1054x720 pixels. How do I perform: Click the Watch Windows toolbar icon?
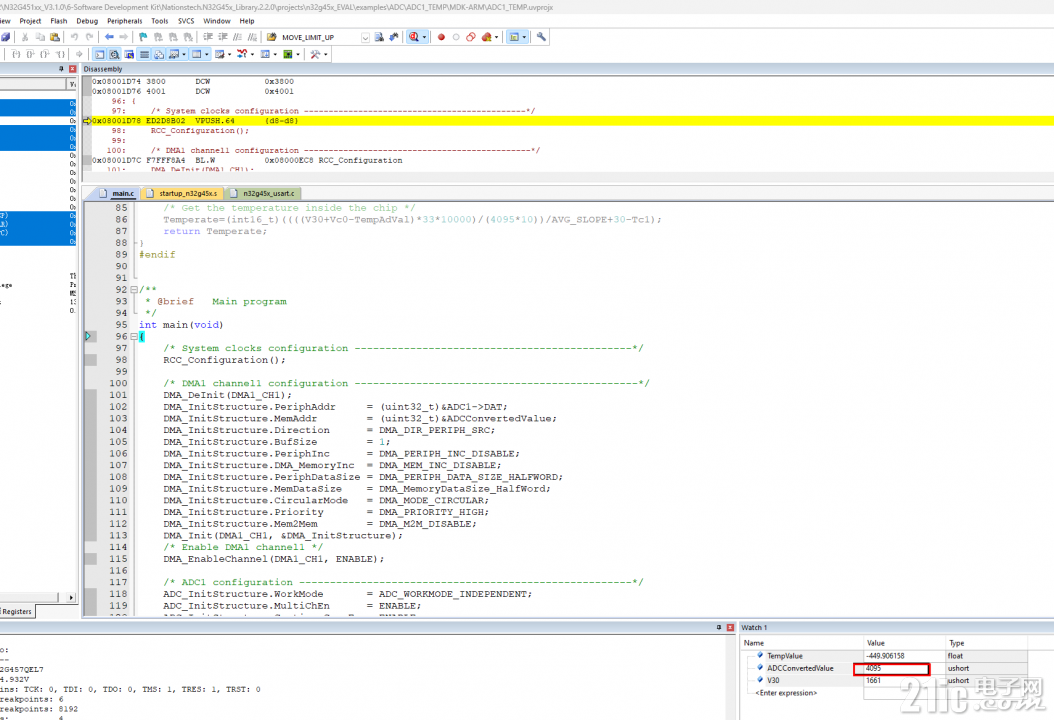click(x=173, y=54)
